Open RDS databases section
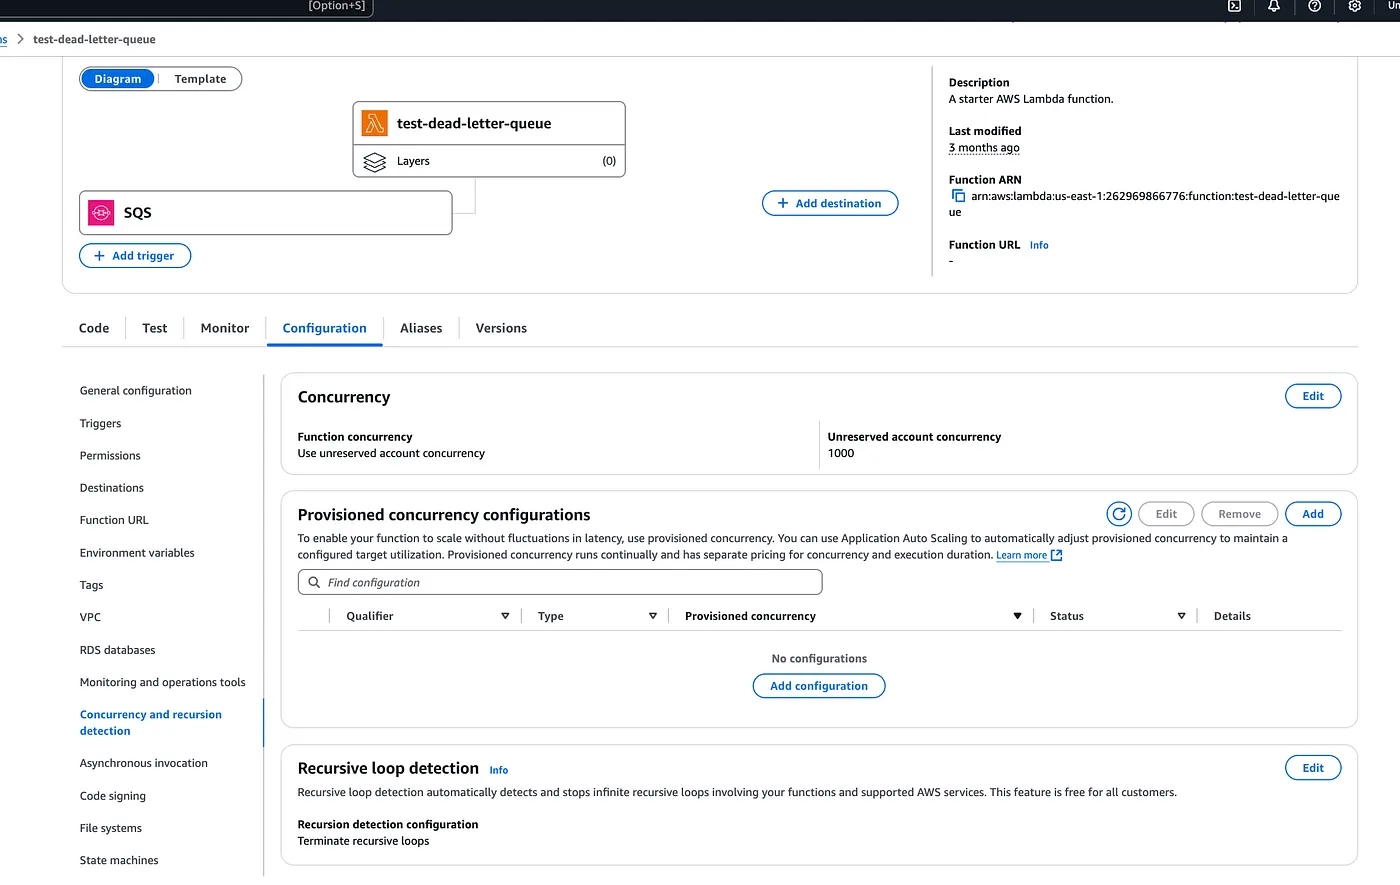Image resolution: width=1400 pixels, height=885 pixels. [x=118, y=650]
